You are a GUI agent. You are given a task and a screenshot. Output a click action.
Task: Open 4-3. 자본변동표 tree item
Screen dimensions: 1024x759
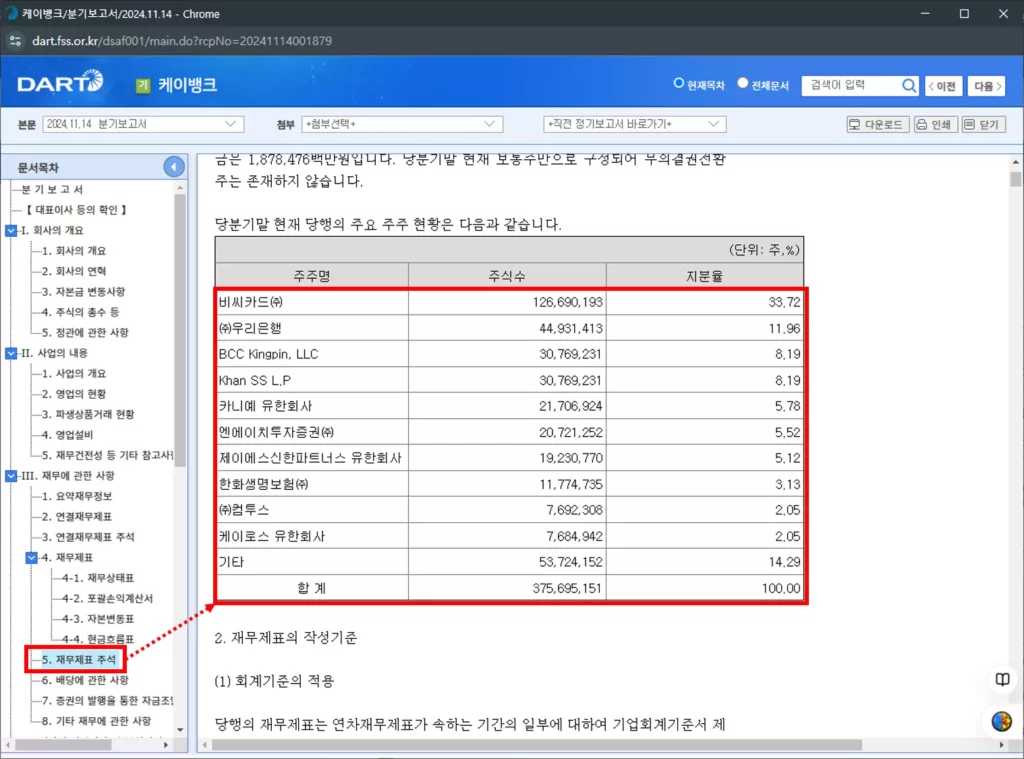98,619
